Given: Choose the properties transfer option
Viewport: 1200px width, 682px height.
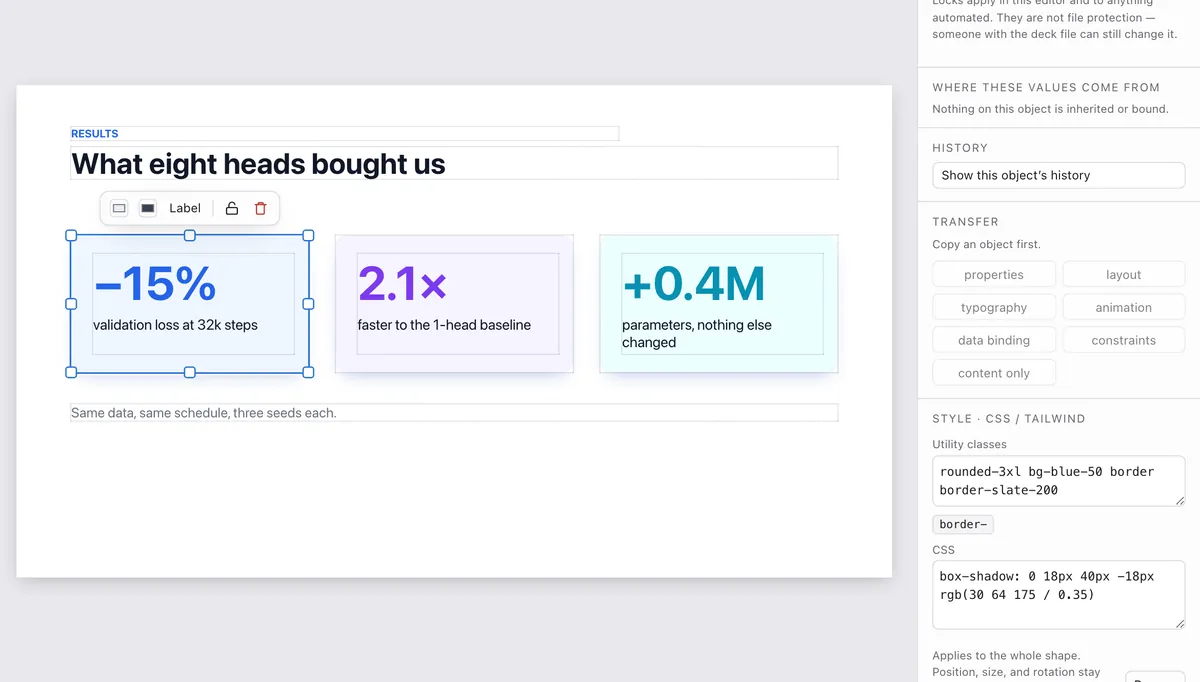Looking at the screenshot, I should point(994,275).
